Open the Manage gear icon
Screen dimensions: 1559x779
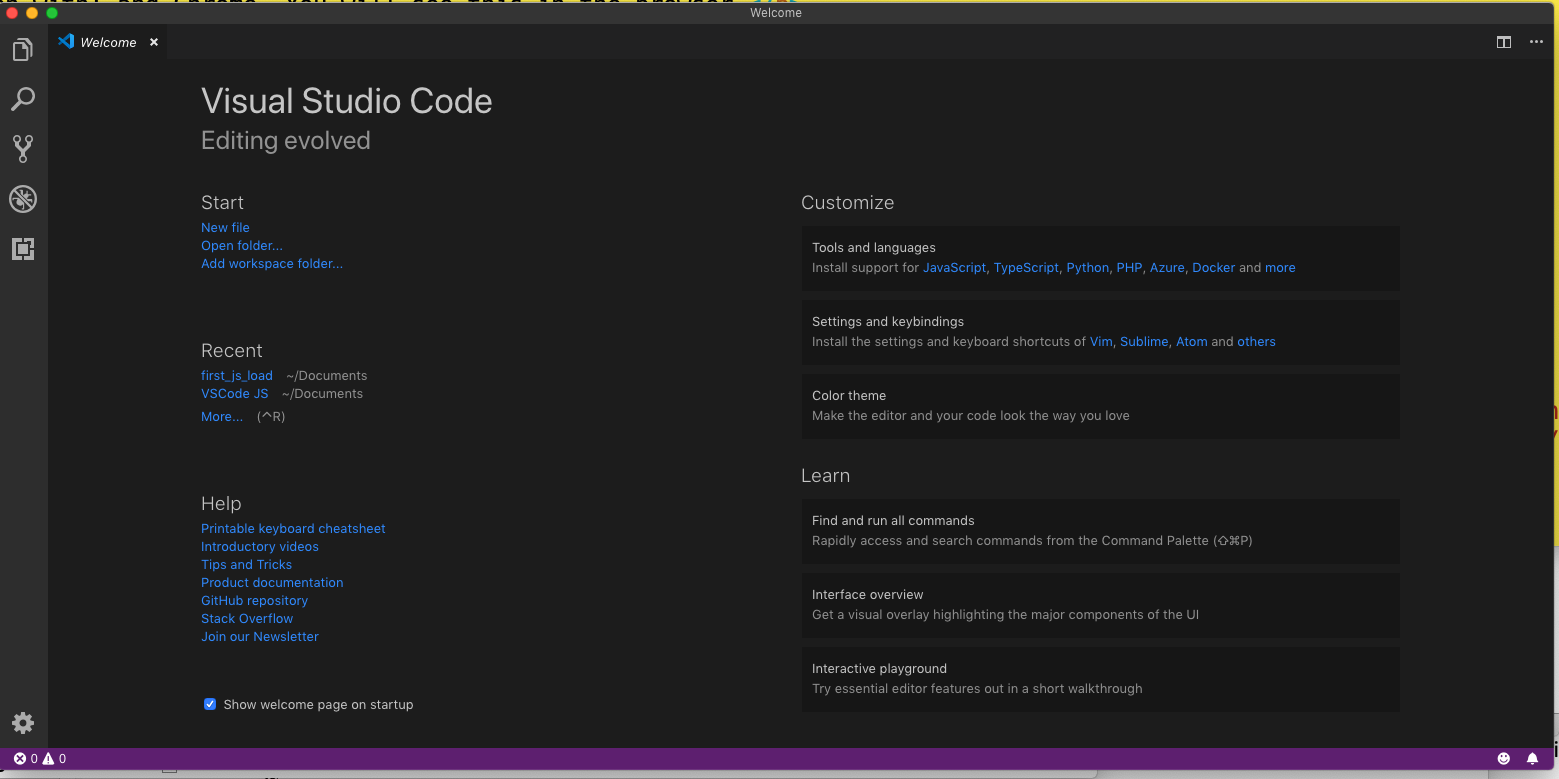pyautogui.click(x=23, y=723)
